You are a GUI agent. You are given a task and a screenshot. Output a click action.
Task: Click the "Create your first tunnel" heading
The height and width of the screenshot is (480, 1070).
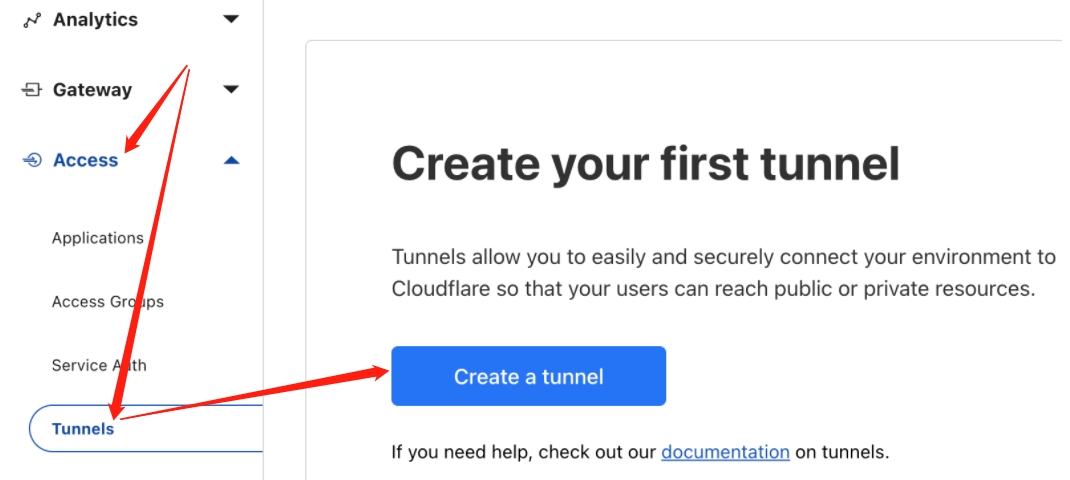tap(645, 163)
